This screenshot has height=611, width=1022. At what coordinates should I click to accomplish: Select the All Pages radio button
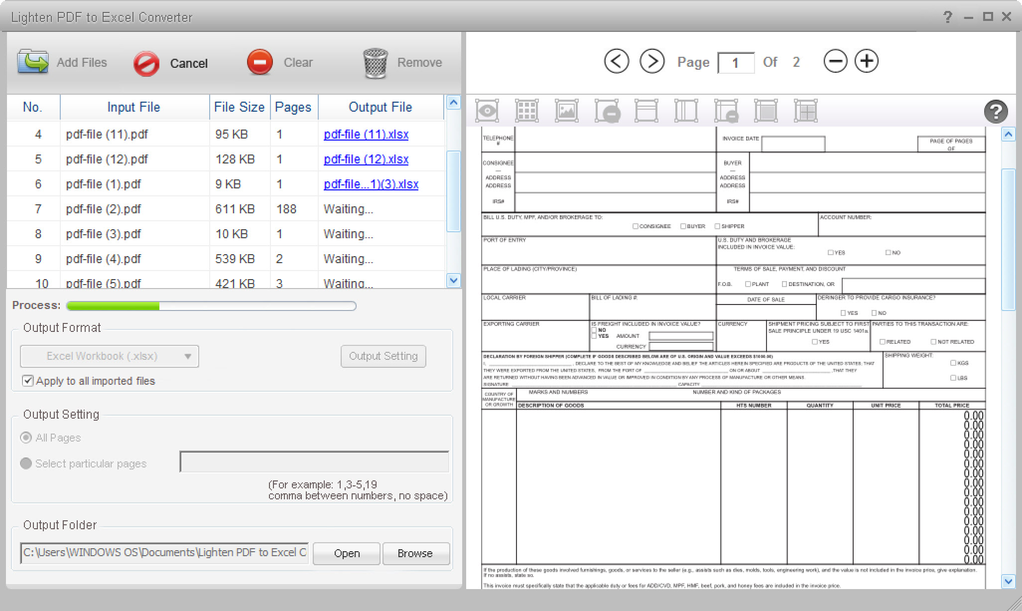pyautogui.click(x=26, y=438)
